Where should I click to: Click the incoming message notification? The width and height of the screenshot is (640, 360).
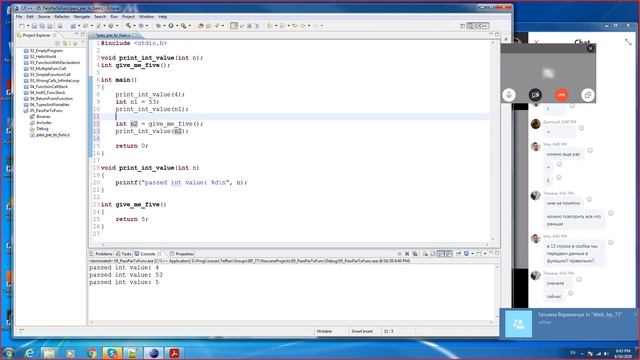click(x=569, y=323)
